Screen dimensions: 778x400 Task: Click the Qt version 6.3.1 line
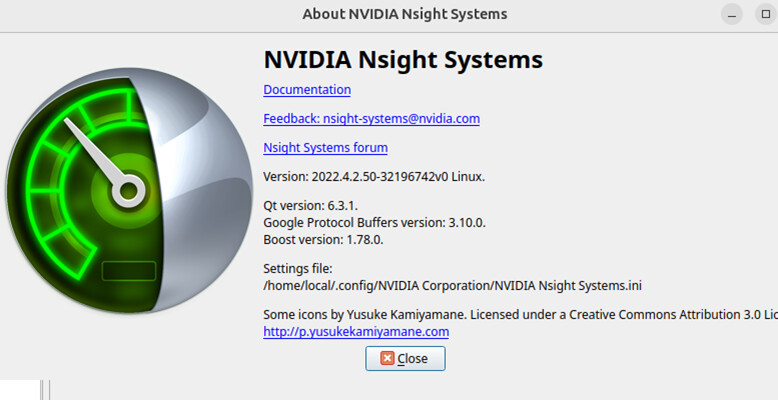(311, 205)
